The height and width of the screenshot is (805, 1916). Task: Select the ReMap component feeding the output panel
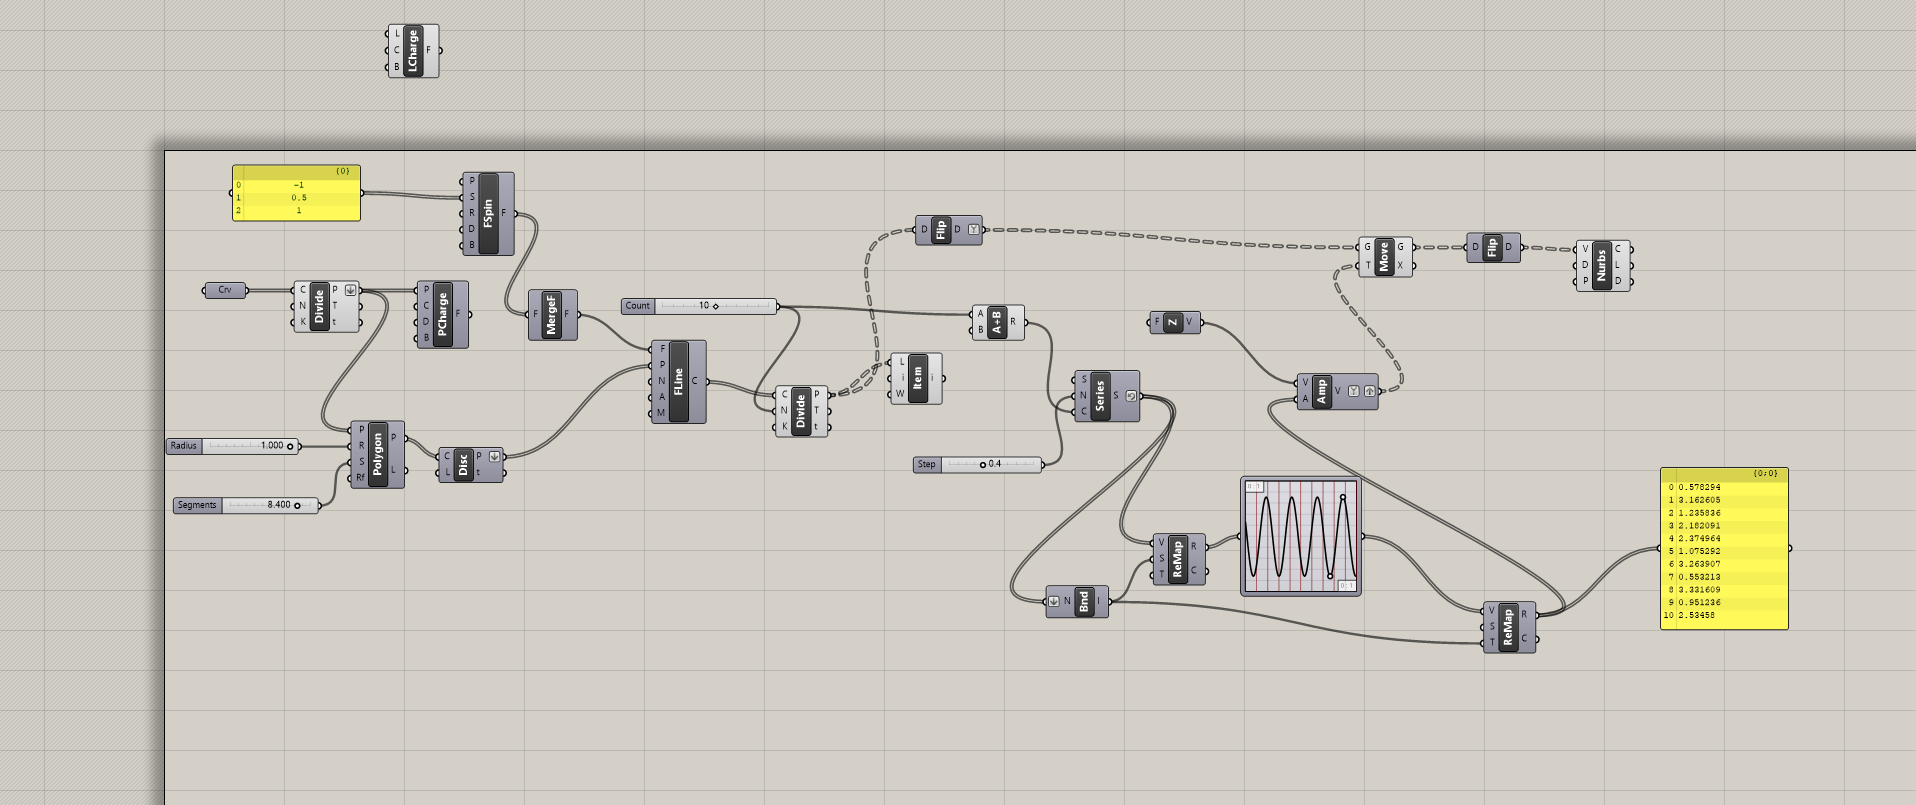tap(1508, 627)
